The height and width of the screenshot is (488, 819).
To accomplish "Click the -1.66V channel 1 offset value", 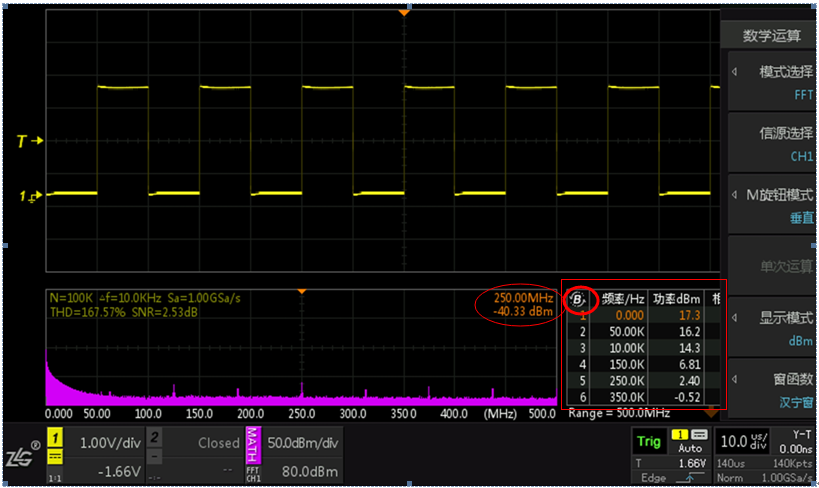I will coord(119,471).
